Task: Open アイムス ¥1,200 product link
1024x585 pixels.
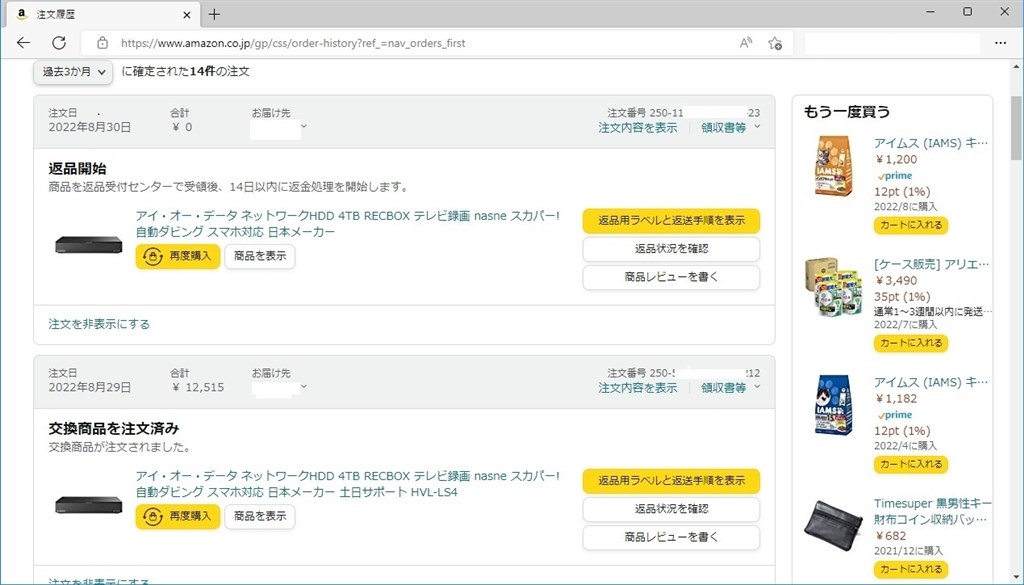Action: pyautogui.click(x=931, y=143)
